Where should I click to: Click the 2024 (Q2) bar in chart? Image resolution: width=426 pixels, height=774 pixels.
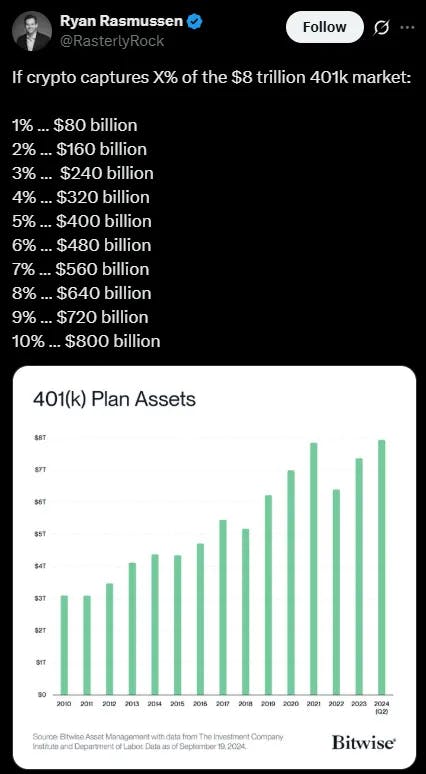(381, 567)
